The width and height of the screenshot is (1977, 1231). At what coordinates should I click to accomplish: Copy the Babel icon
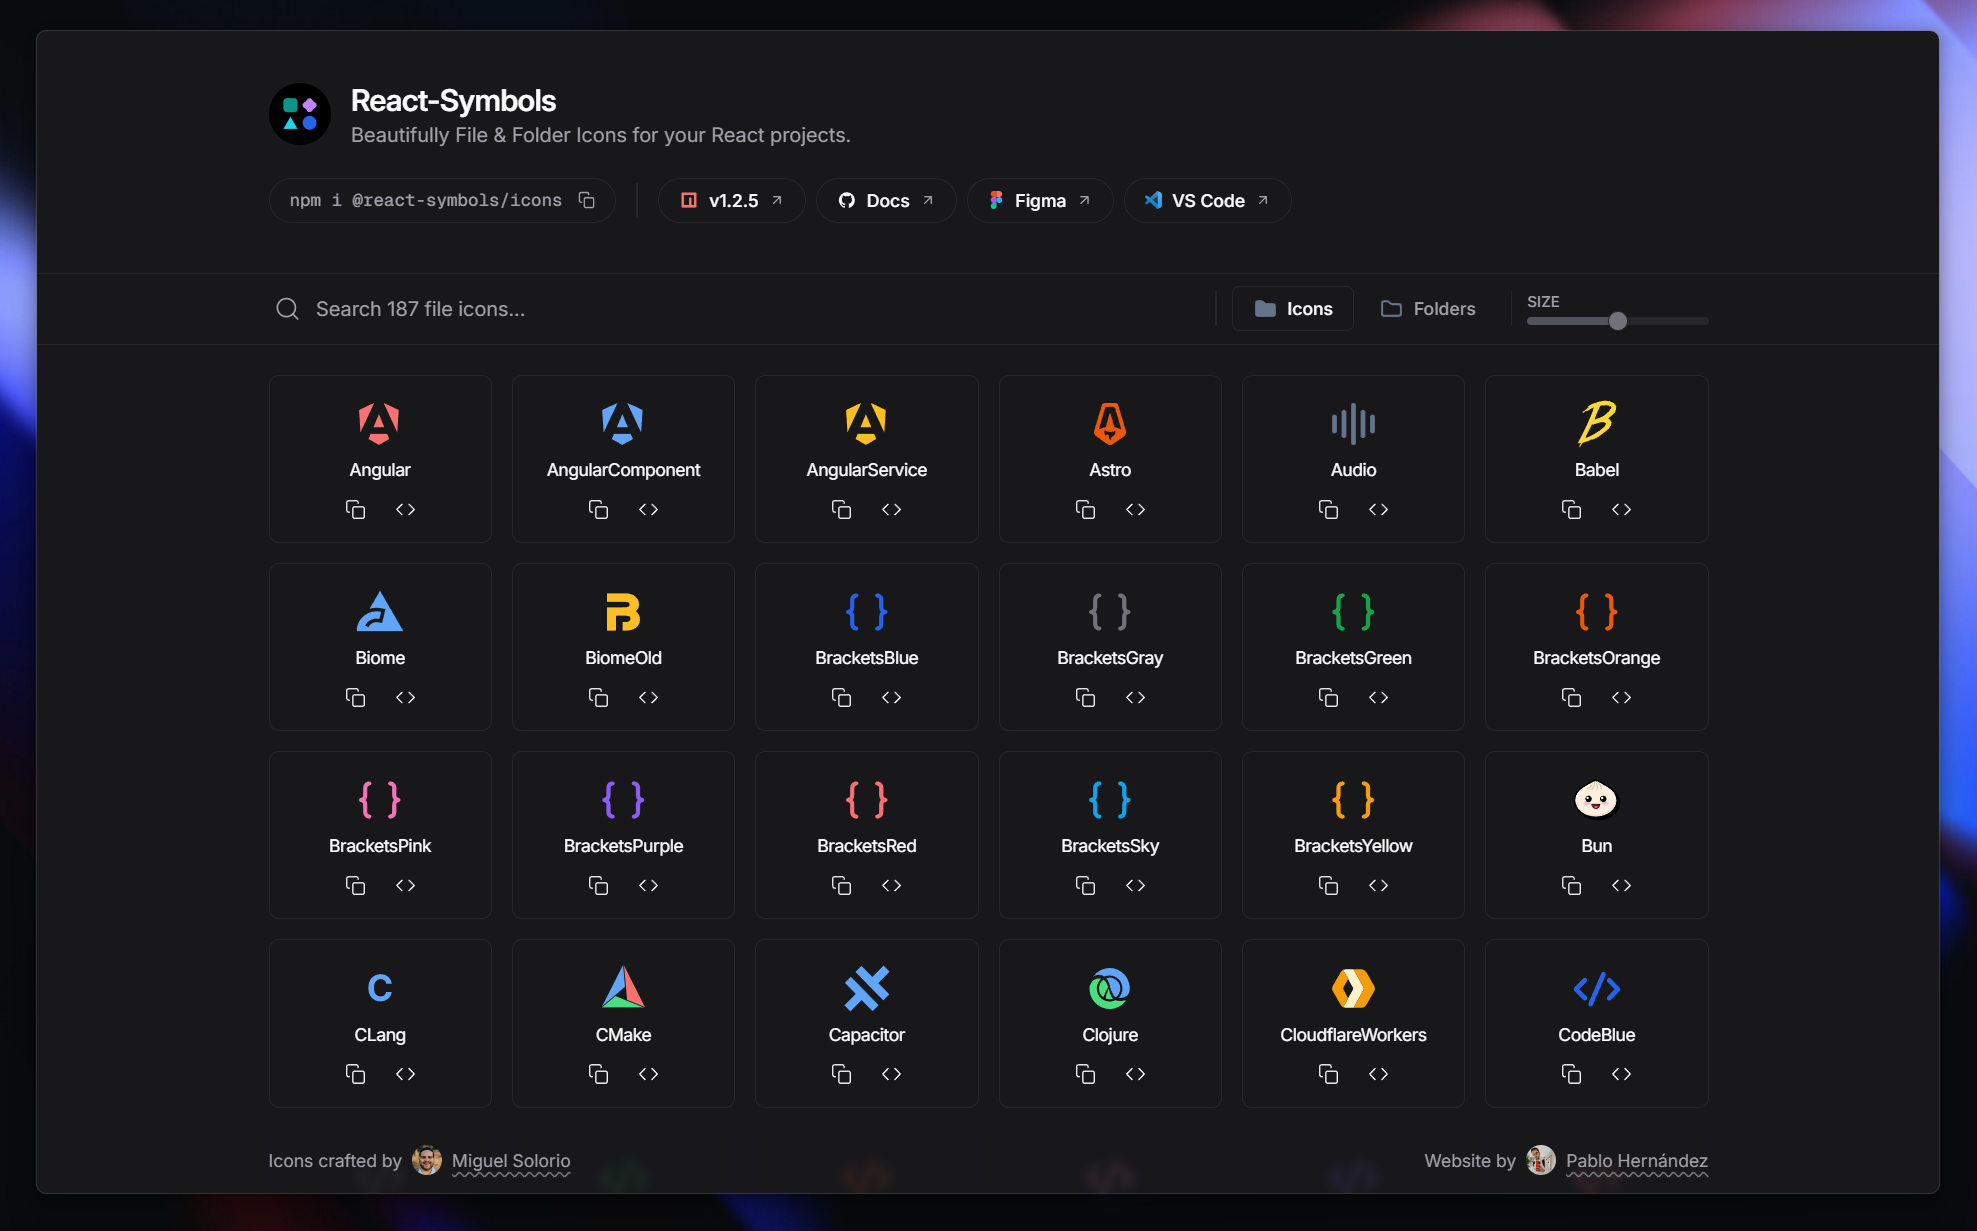coord(1571,510)
